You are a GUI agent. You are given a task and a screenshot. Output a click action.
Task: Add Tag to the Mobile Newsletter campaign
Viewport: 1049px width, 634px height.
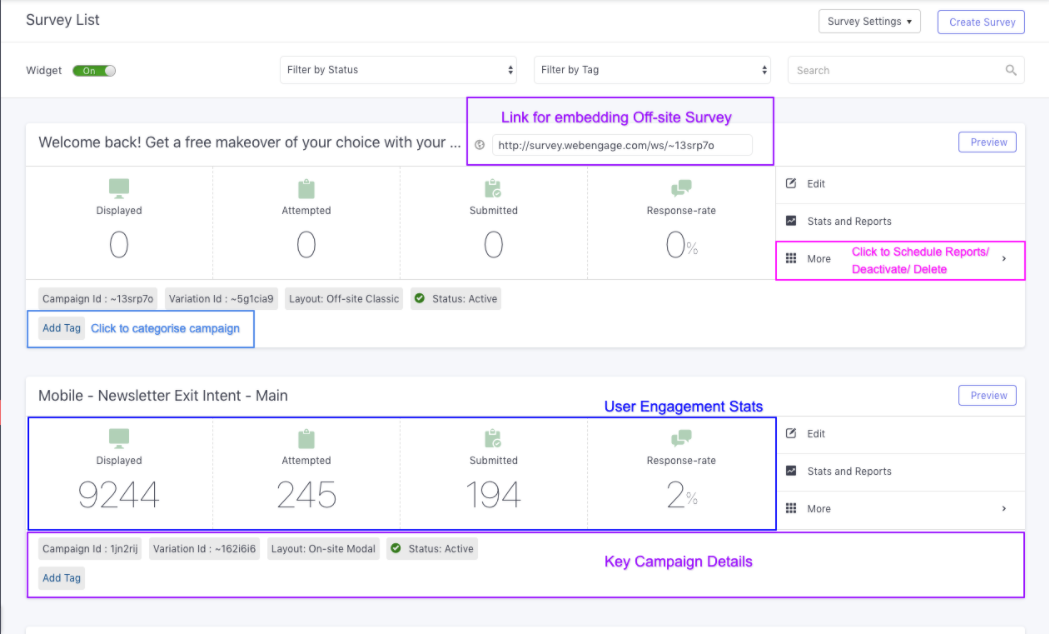[x=62, y=578]
